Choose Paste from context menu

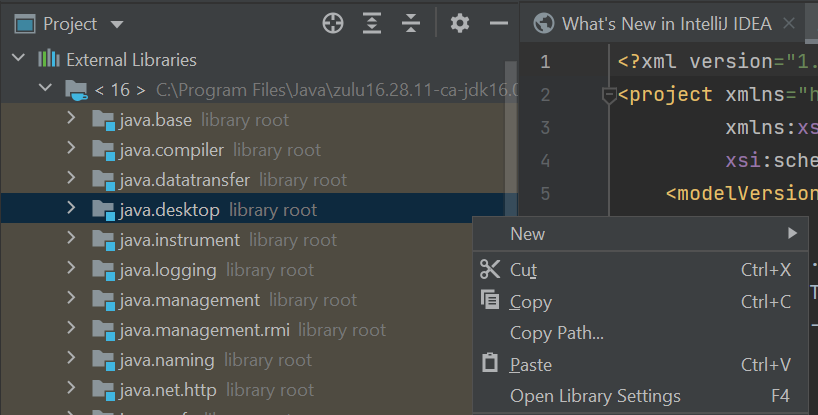tap(640, 365)
